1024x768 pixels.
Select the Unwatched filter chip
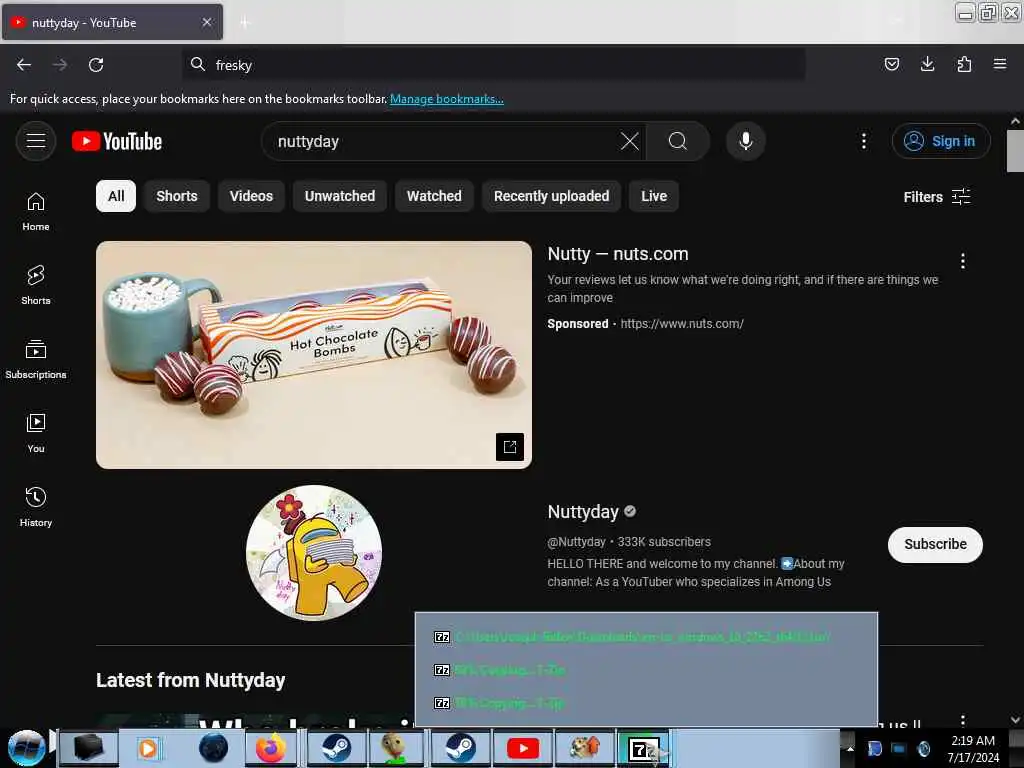pyautogui.click(x=340, y=196)
